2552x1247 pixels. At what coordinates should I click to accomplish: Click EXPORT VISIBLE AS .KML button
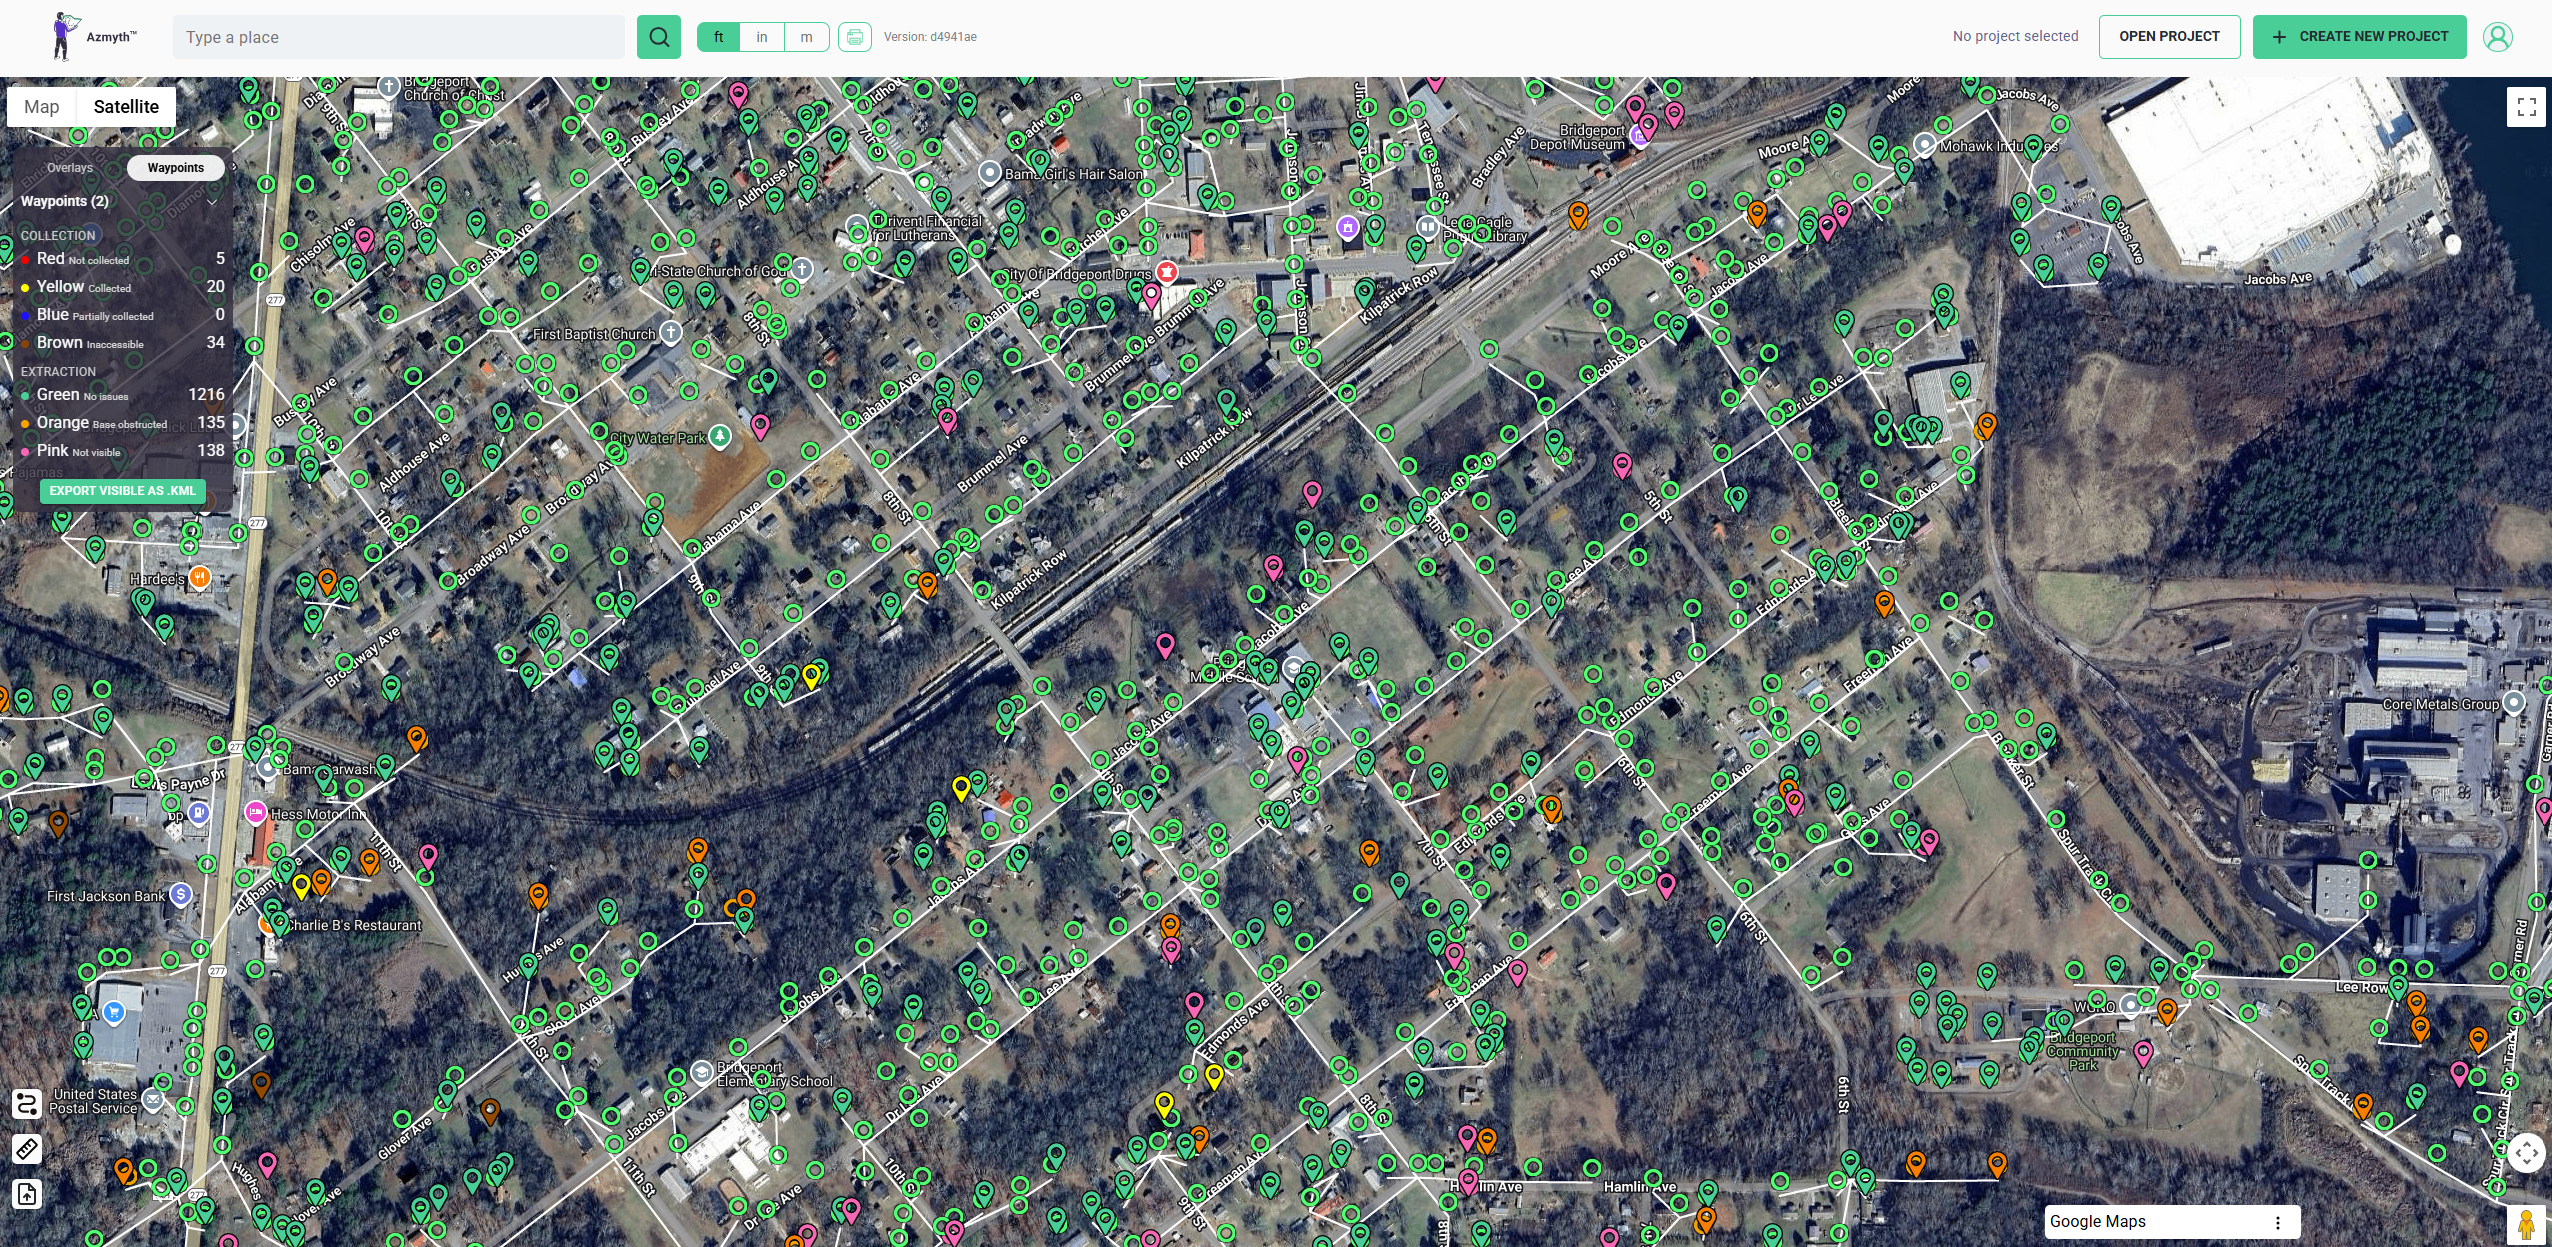[123, 491]
